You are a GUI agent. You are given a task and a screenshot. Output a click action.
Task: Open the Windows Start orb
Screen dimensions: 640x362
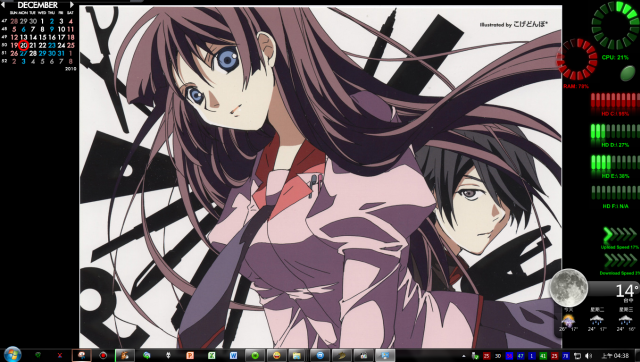click(12, 354)
